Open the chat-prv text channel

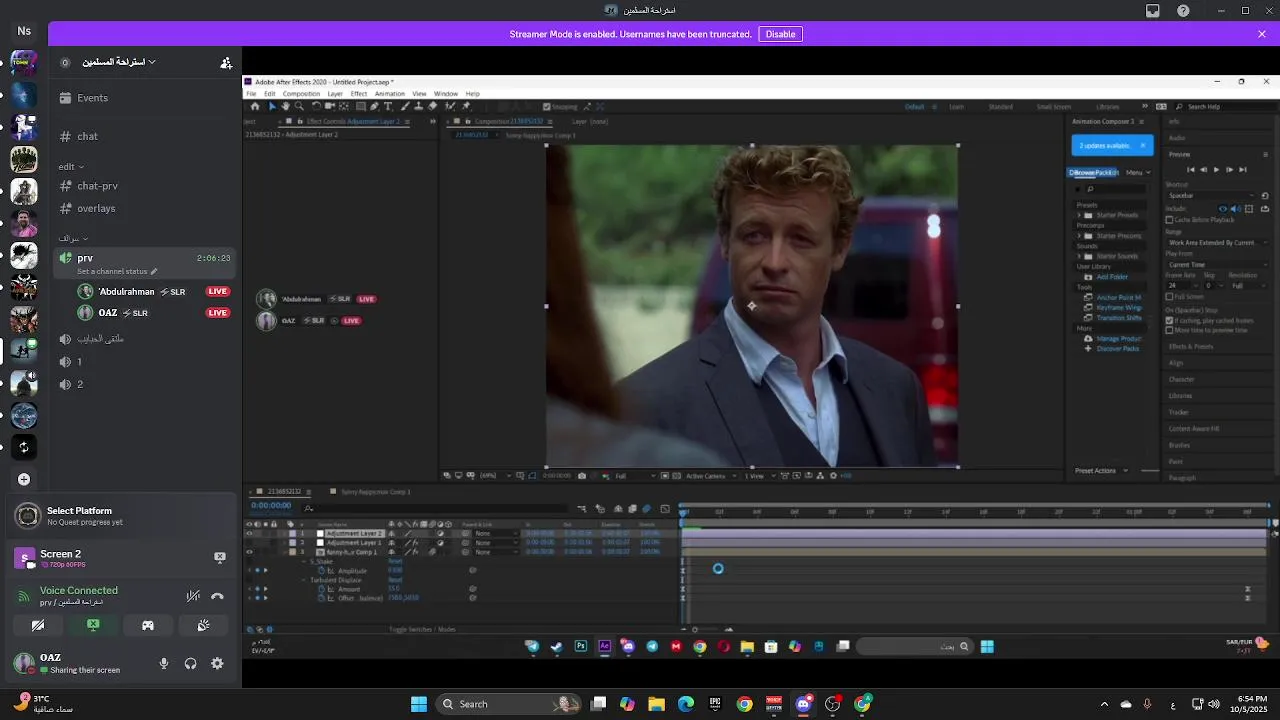pyautogui.click(x=145, y=186)
